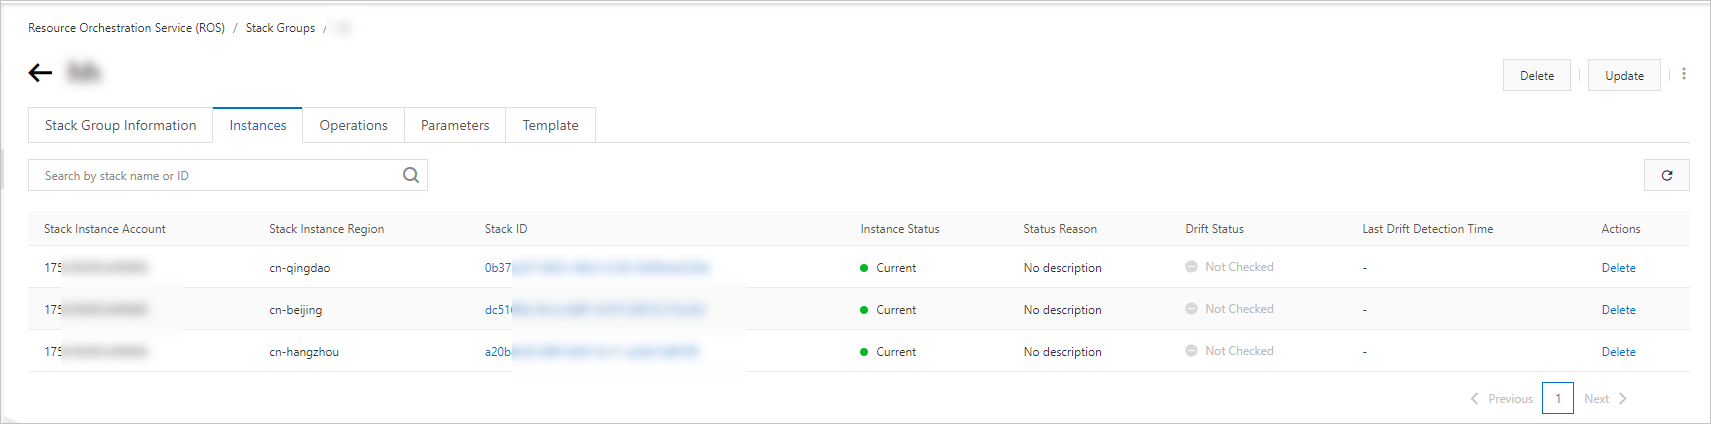Click the Drift Status column header
This screenshot has height=424, width=1711.
1215,229
